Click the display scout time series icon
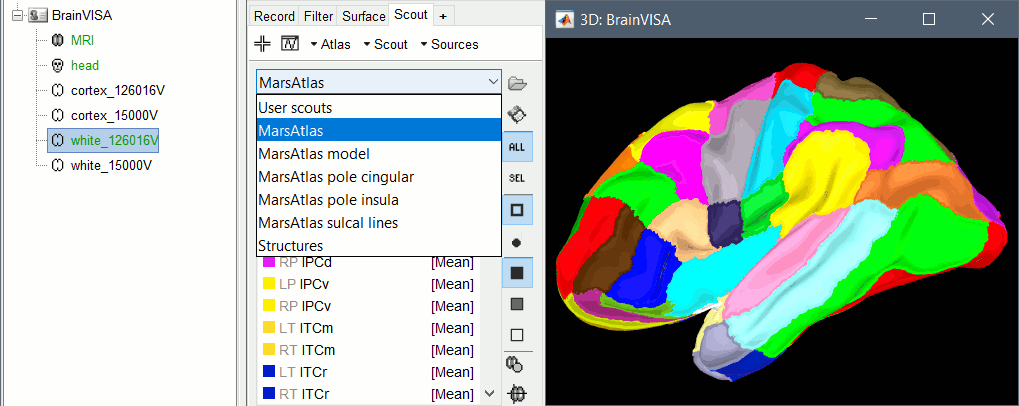Viewport: 1019px width, 406px height. (290, 44)
